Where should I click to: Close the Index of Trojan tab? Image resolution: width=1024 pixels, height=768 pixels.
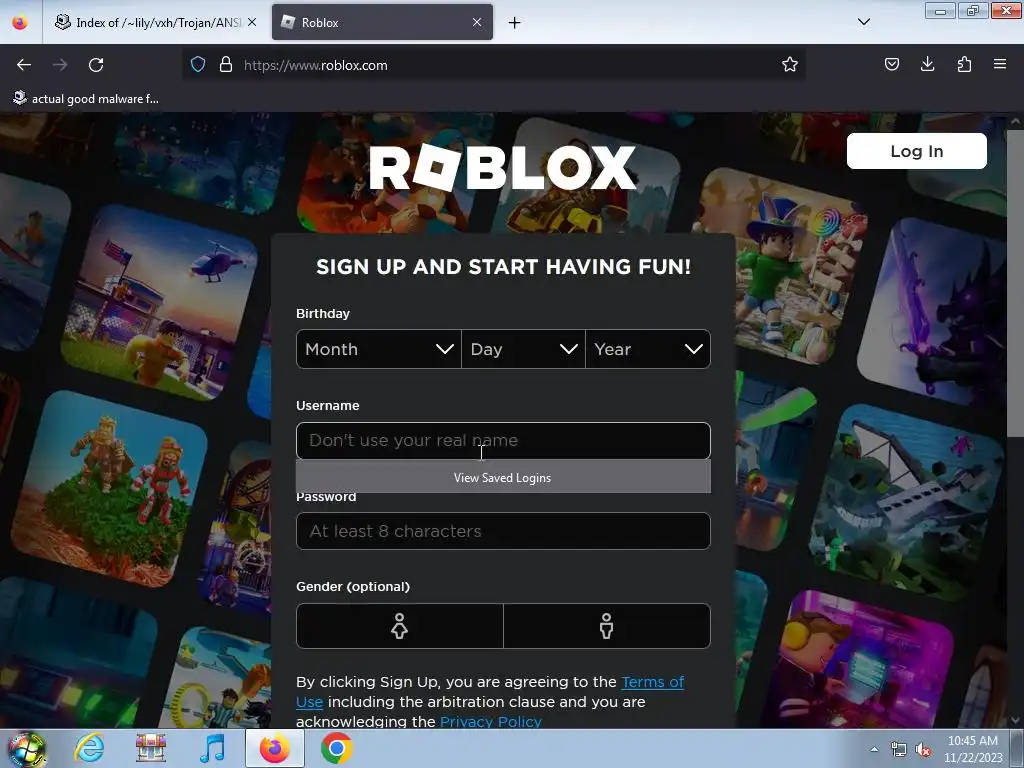(252, 22)
